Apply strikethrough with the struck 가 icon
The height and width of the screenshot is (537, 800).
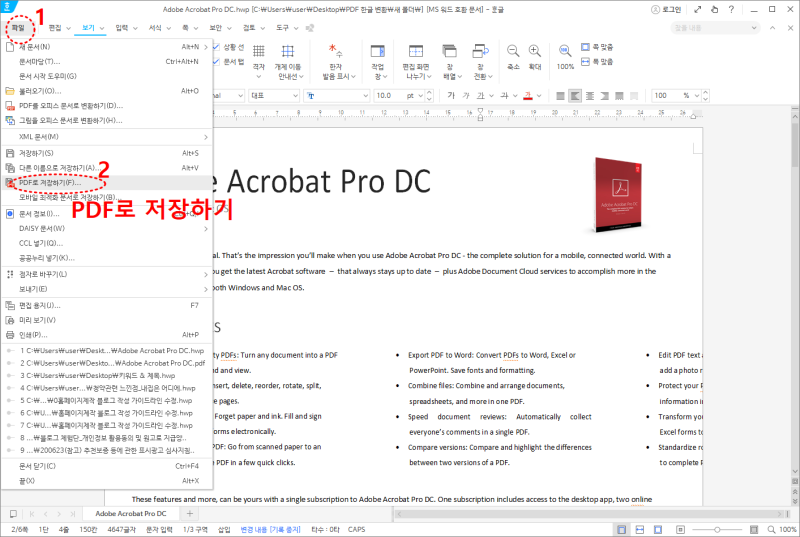tap(504, 95)
